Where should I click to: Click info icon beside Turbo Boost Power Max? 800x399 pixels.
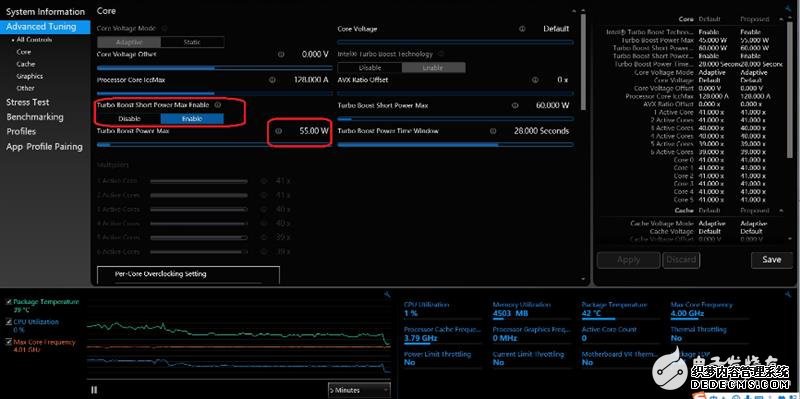point(279,131)
